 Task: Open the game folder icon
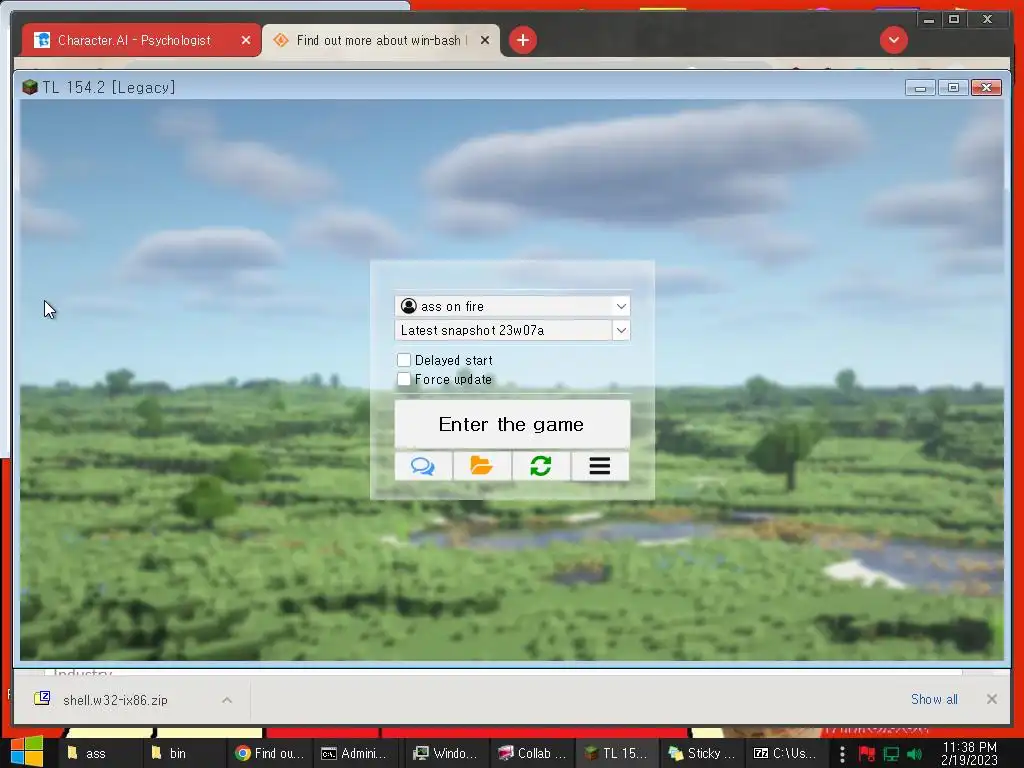click(482, 466)
